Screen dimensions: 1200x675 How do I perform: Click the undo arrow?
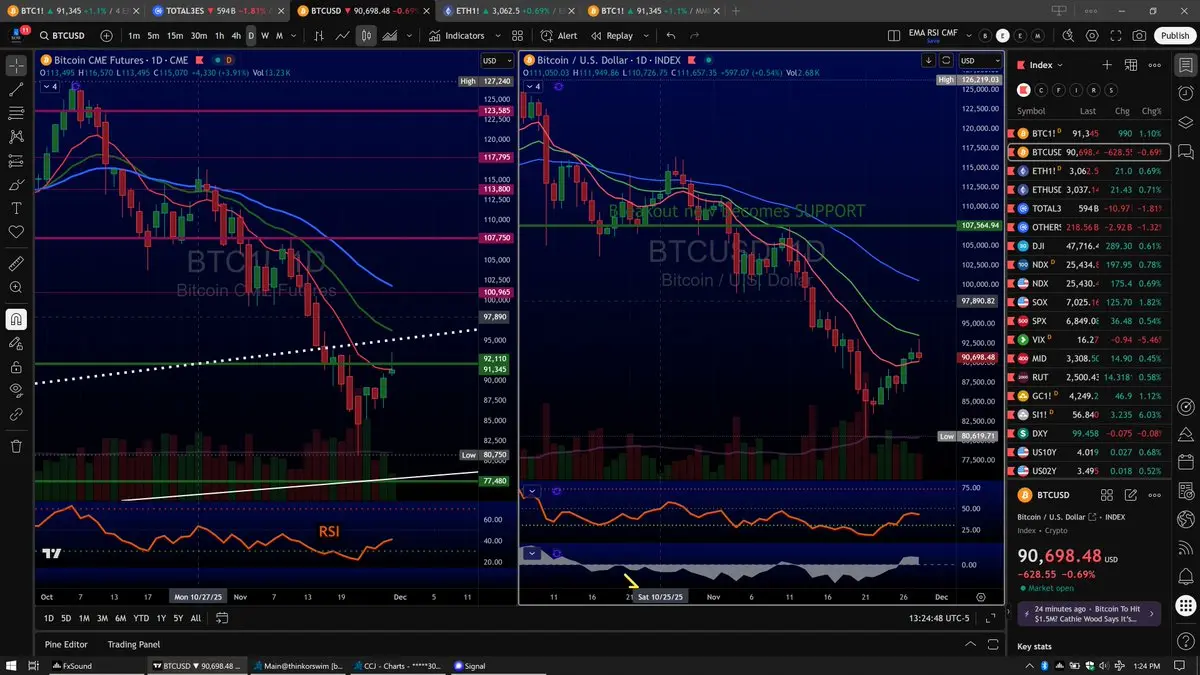tap(671, 35)
